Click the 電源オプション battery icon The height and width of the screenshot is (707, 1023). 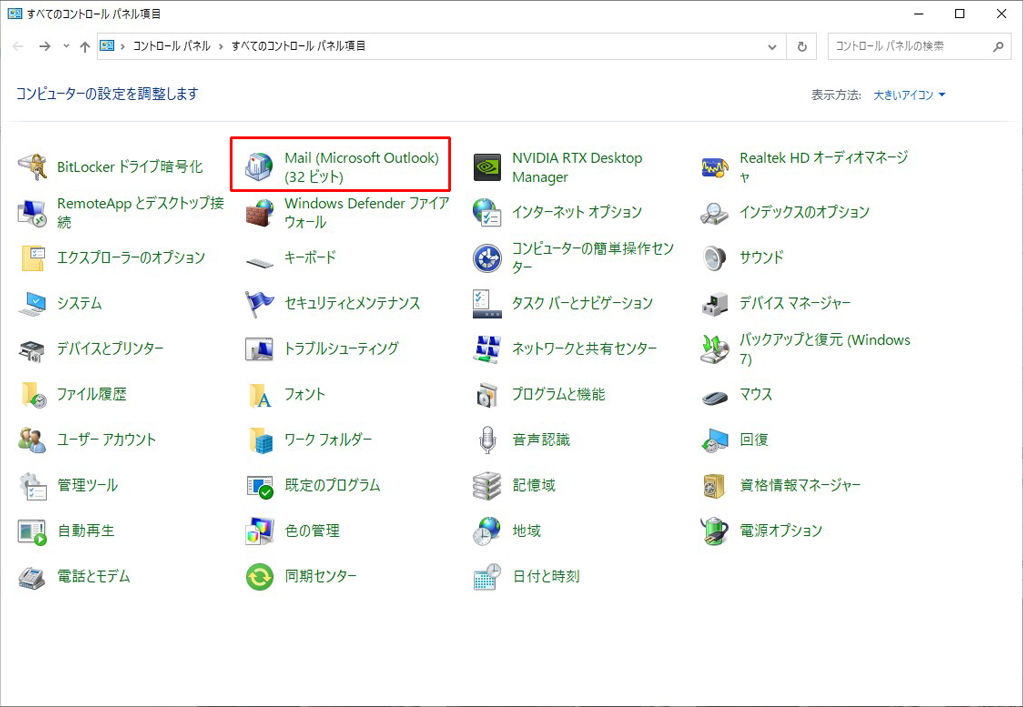pyautogui.click(x=714, y=532)
